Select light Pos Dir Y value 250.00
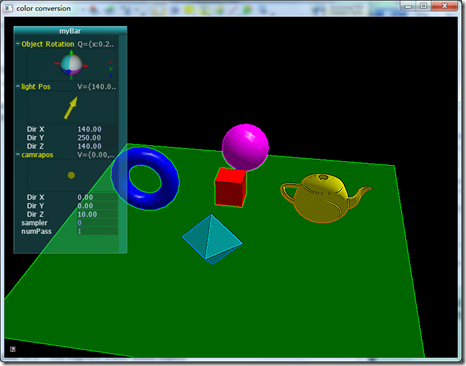The height and width of the screenshot is (366, 466). click(97, 138)
